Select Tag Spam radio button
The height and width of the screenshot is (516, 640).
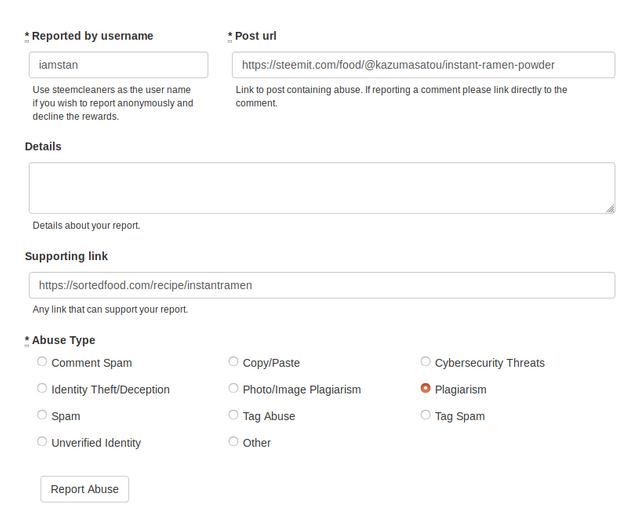pos(425,415)
